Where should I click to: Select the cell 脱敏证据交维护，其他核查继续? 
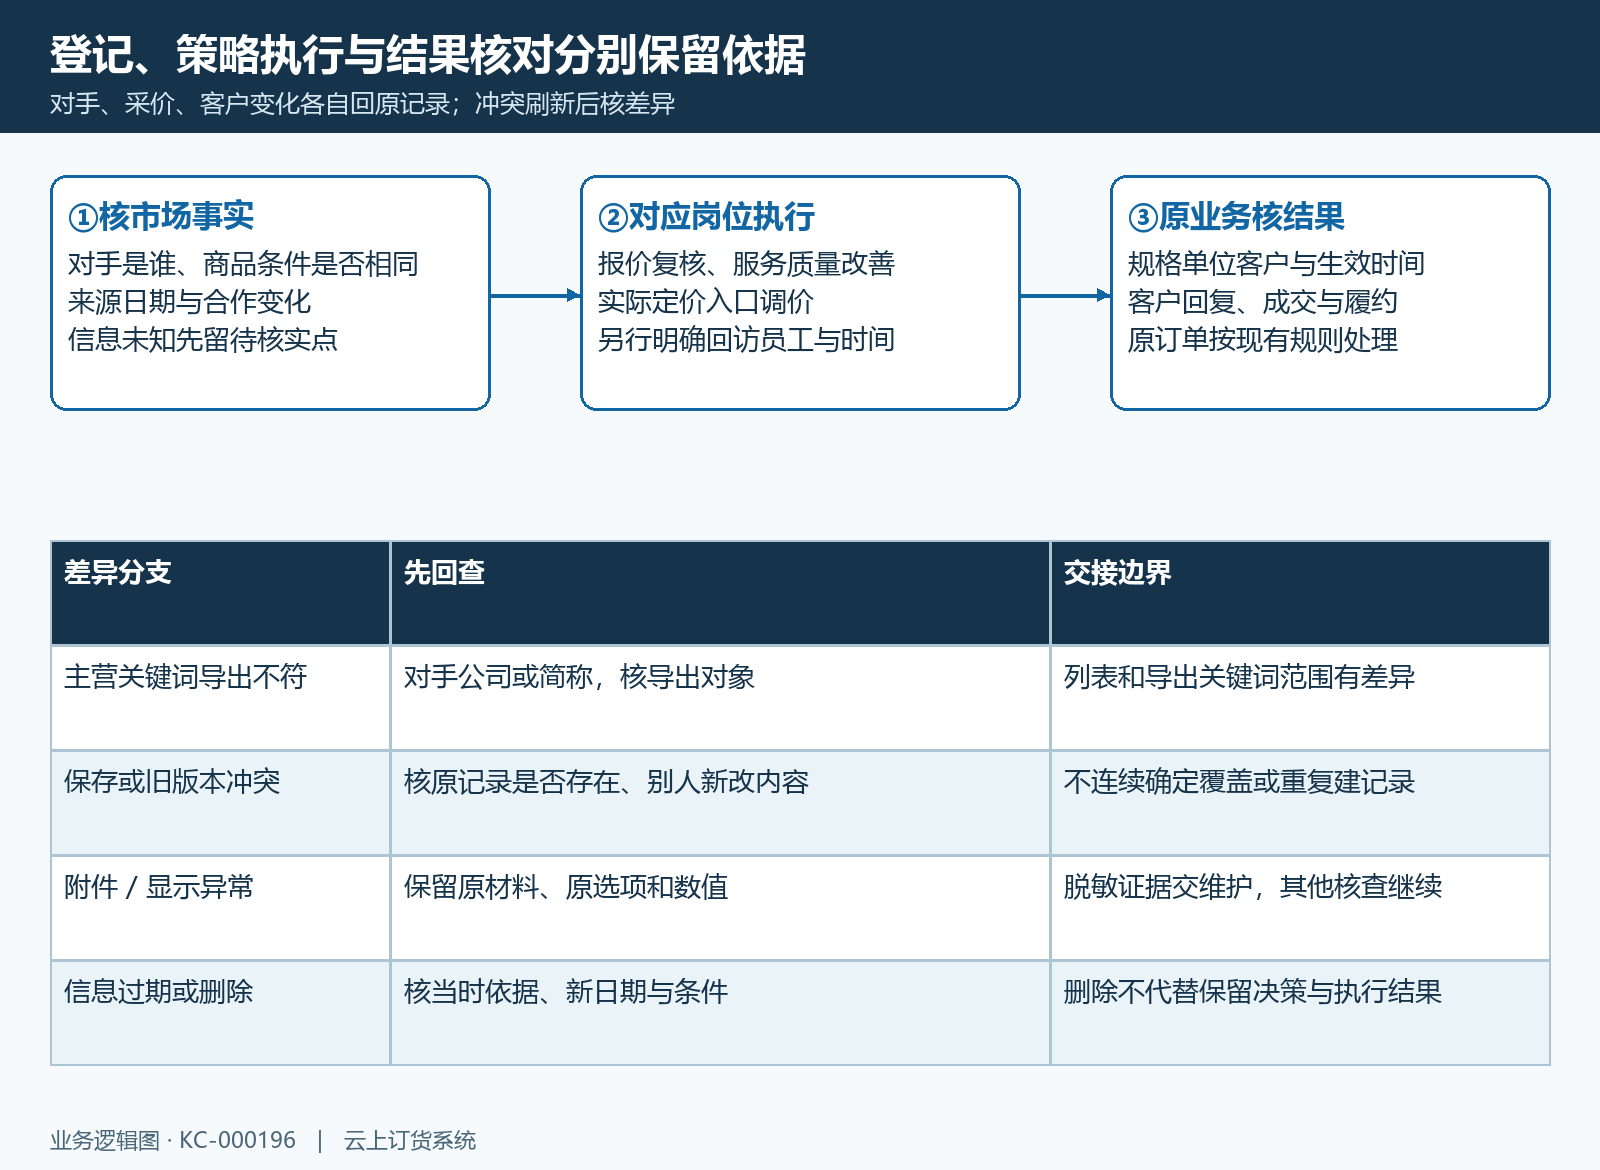1300,908
